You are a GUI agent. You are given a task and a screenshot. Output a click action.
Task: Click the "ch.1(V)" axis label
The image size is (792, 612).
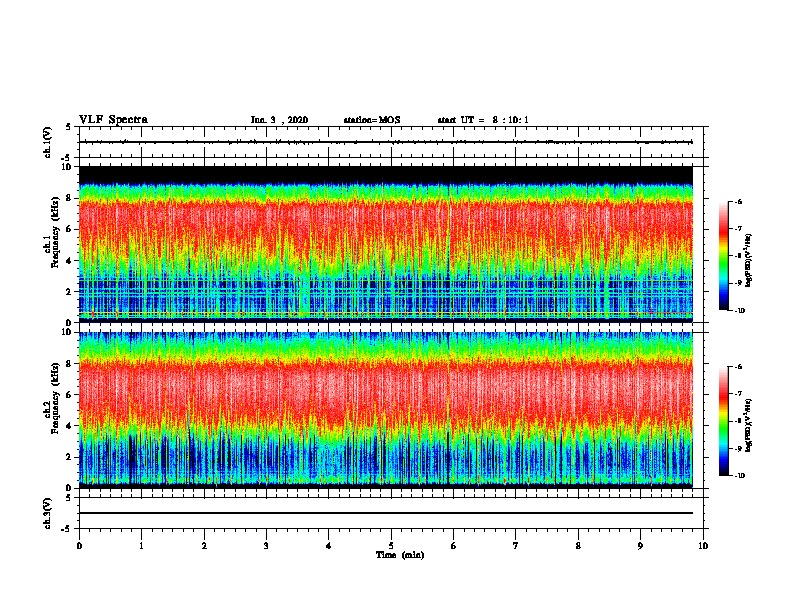[47, 142]
